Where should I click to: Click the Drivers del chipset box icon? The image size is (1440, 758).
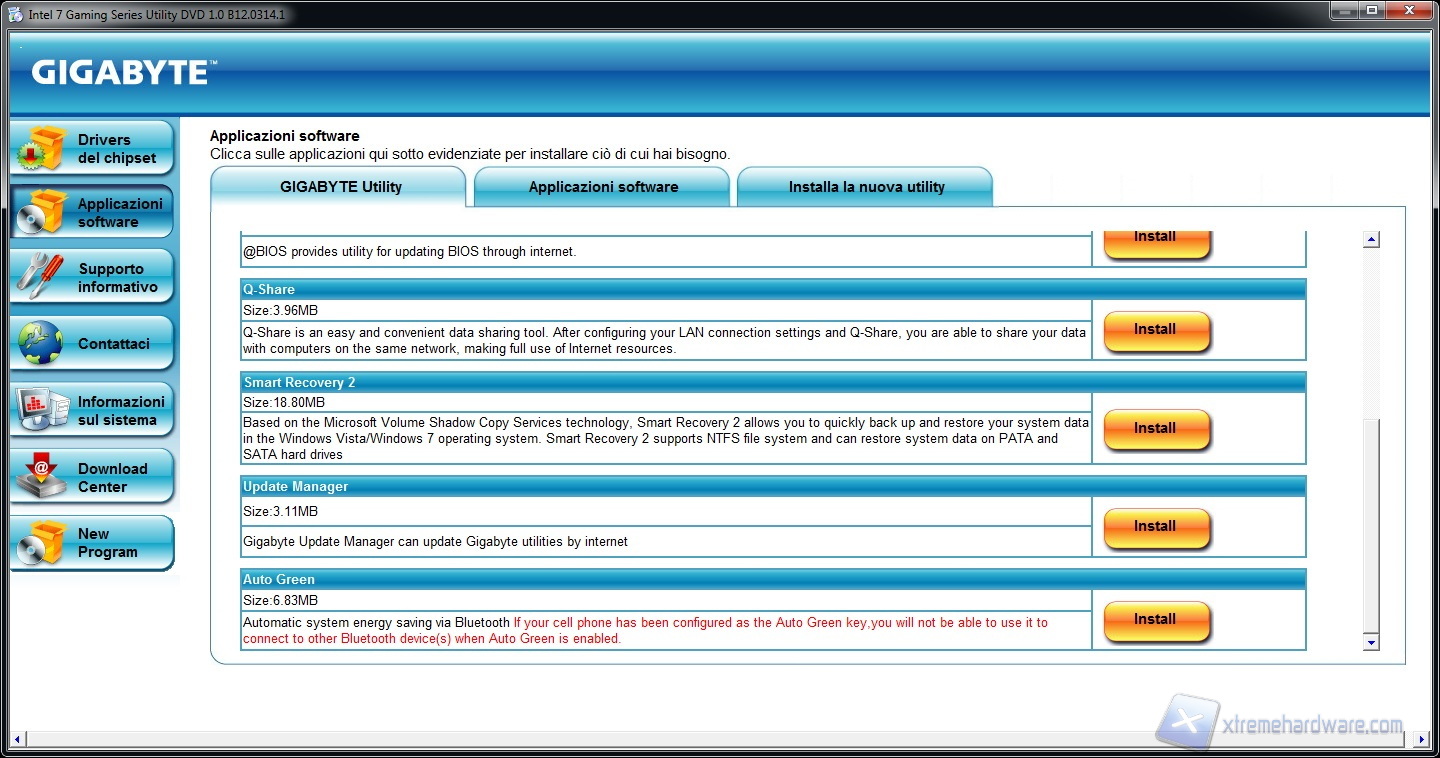click(x=42, y=149)
